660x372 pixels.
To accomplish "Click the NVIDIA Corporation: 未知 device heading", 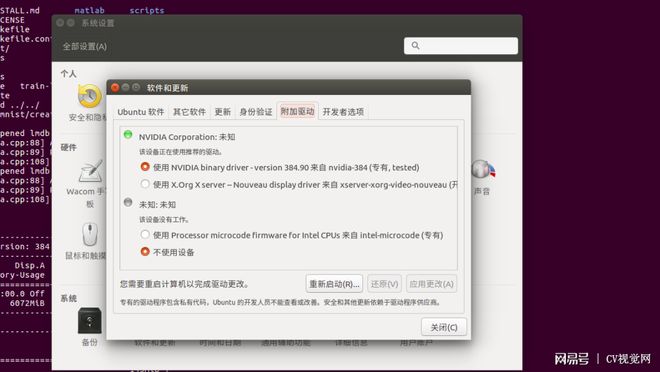I will pos(187,137).
